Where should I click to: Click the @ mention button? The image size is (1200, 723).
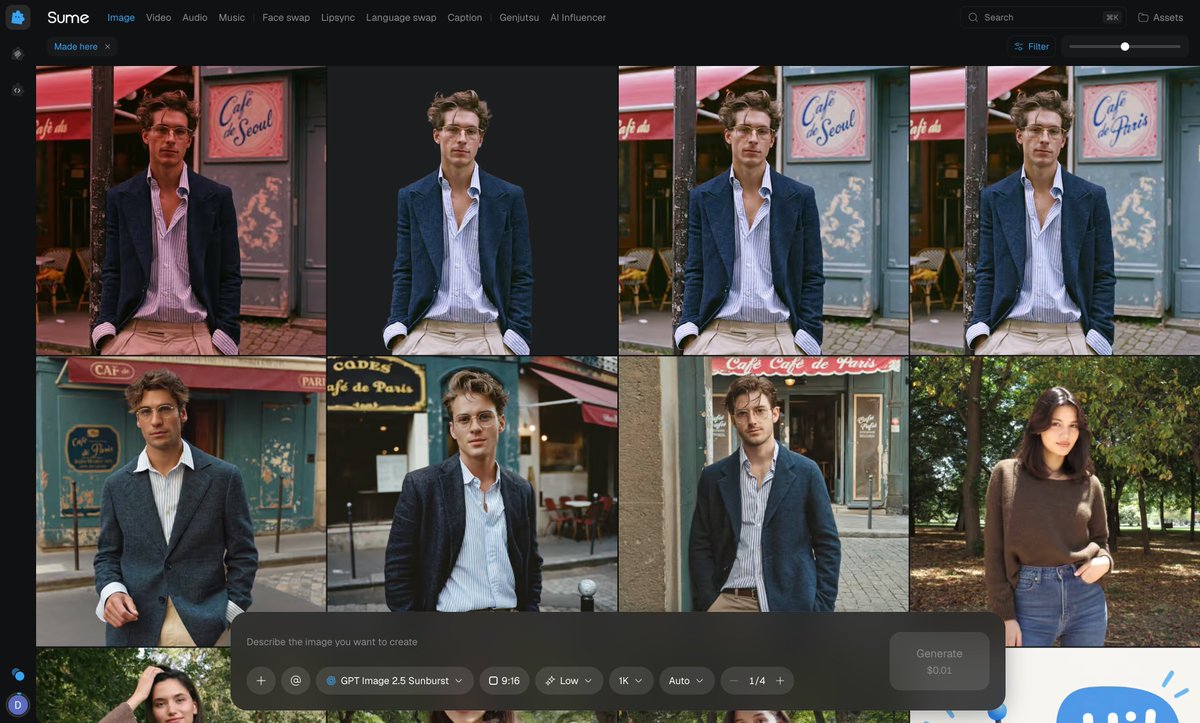tap(296, 681)
